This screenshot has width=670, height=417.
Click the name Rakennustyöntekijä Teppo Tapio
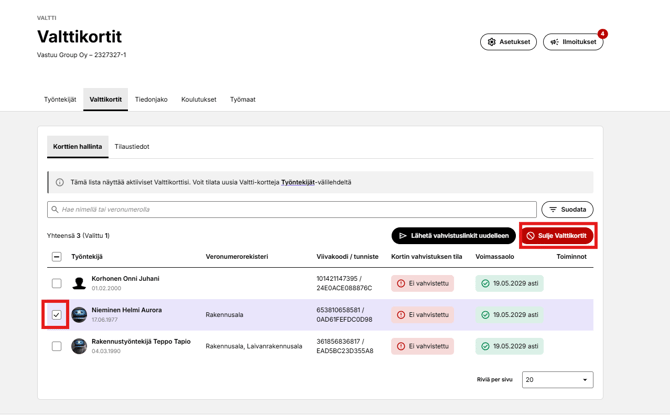141,342
